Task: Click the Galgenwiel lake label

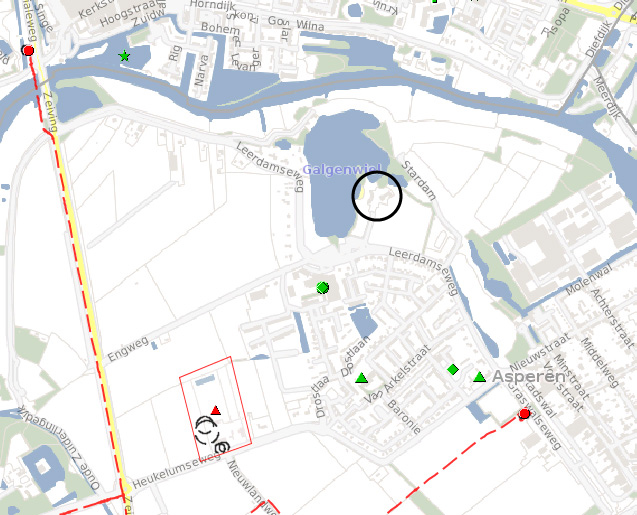Action: (x=342, y=169)
